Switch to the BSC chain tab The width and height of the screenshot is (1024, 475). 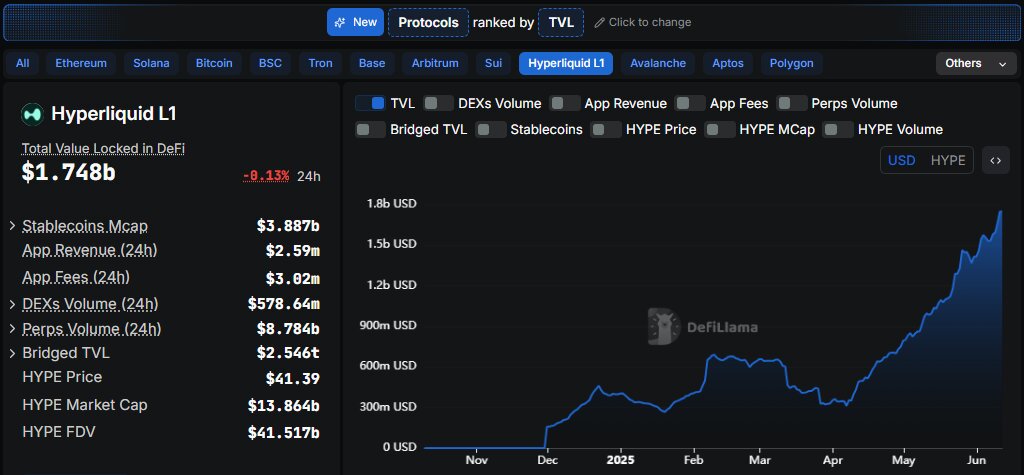[270, 63]
